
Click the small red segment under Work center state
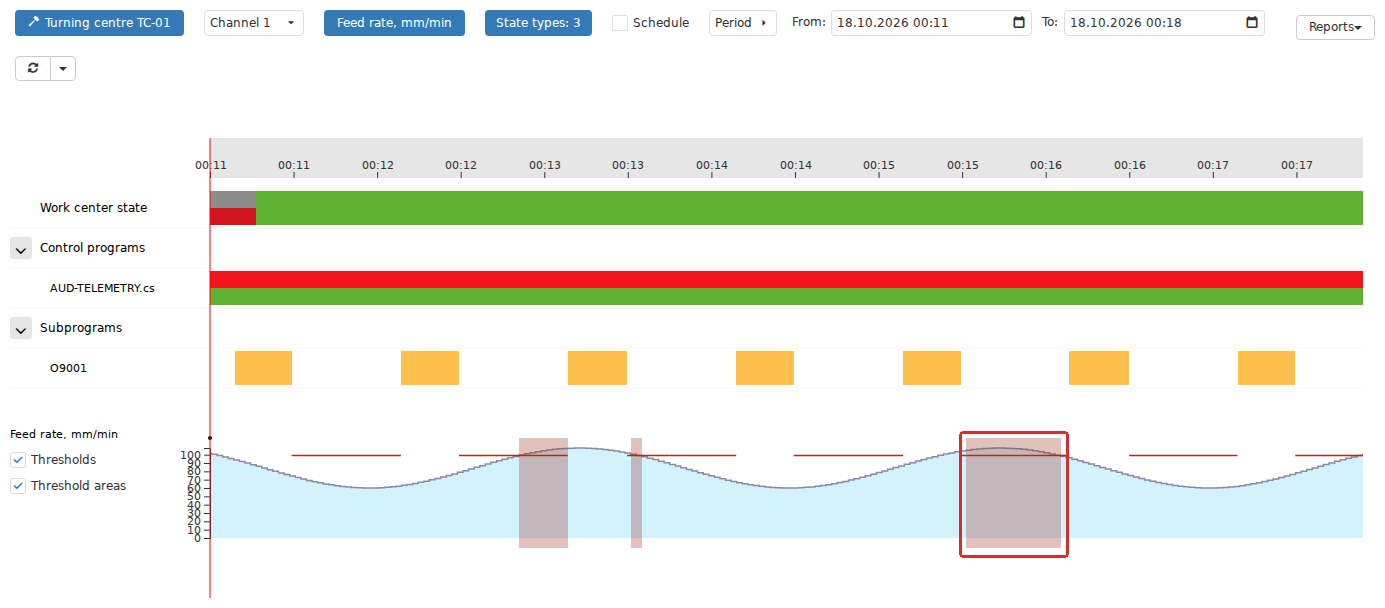pyautogui.click(x=233, y=216)
